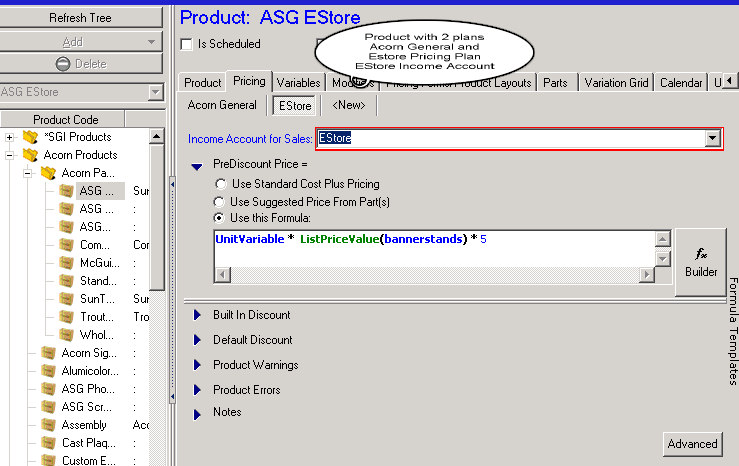Image resolution: width=739 pixels, height=466 pixels.
Task: Click the Advanced button
Action: [x=692, y=444]
